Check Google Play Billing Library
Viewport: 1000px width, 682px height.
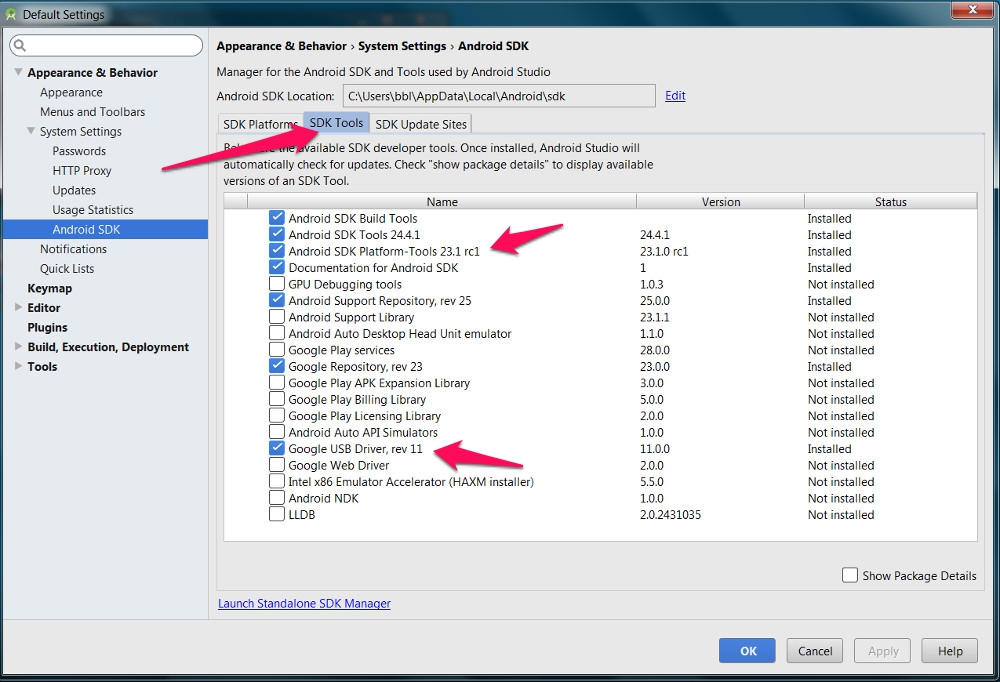point(277,399)
